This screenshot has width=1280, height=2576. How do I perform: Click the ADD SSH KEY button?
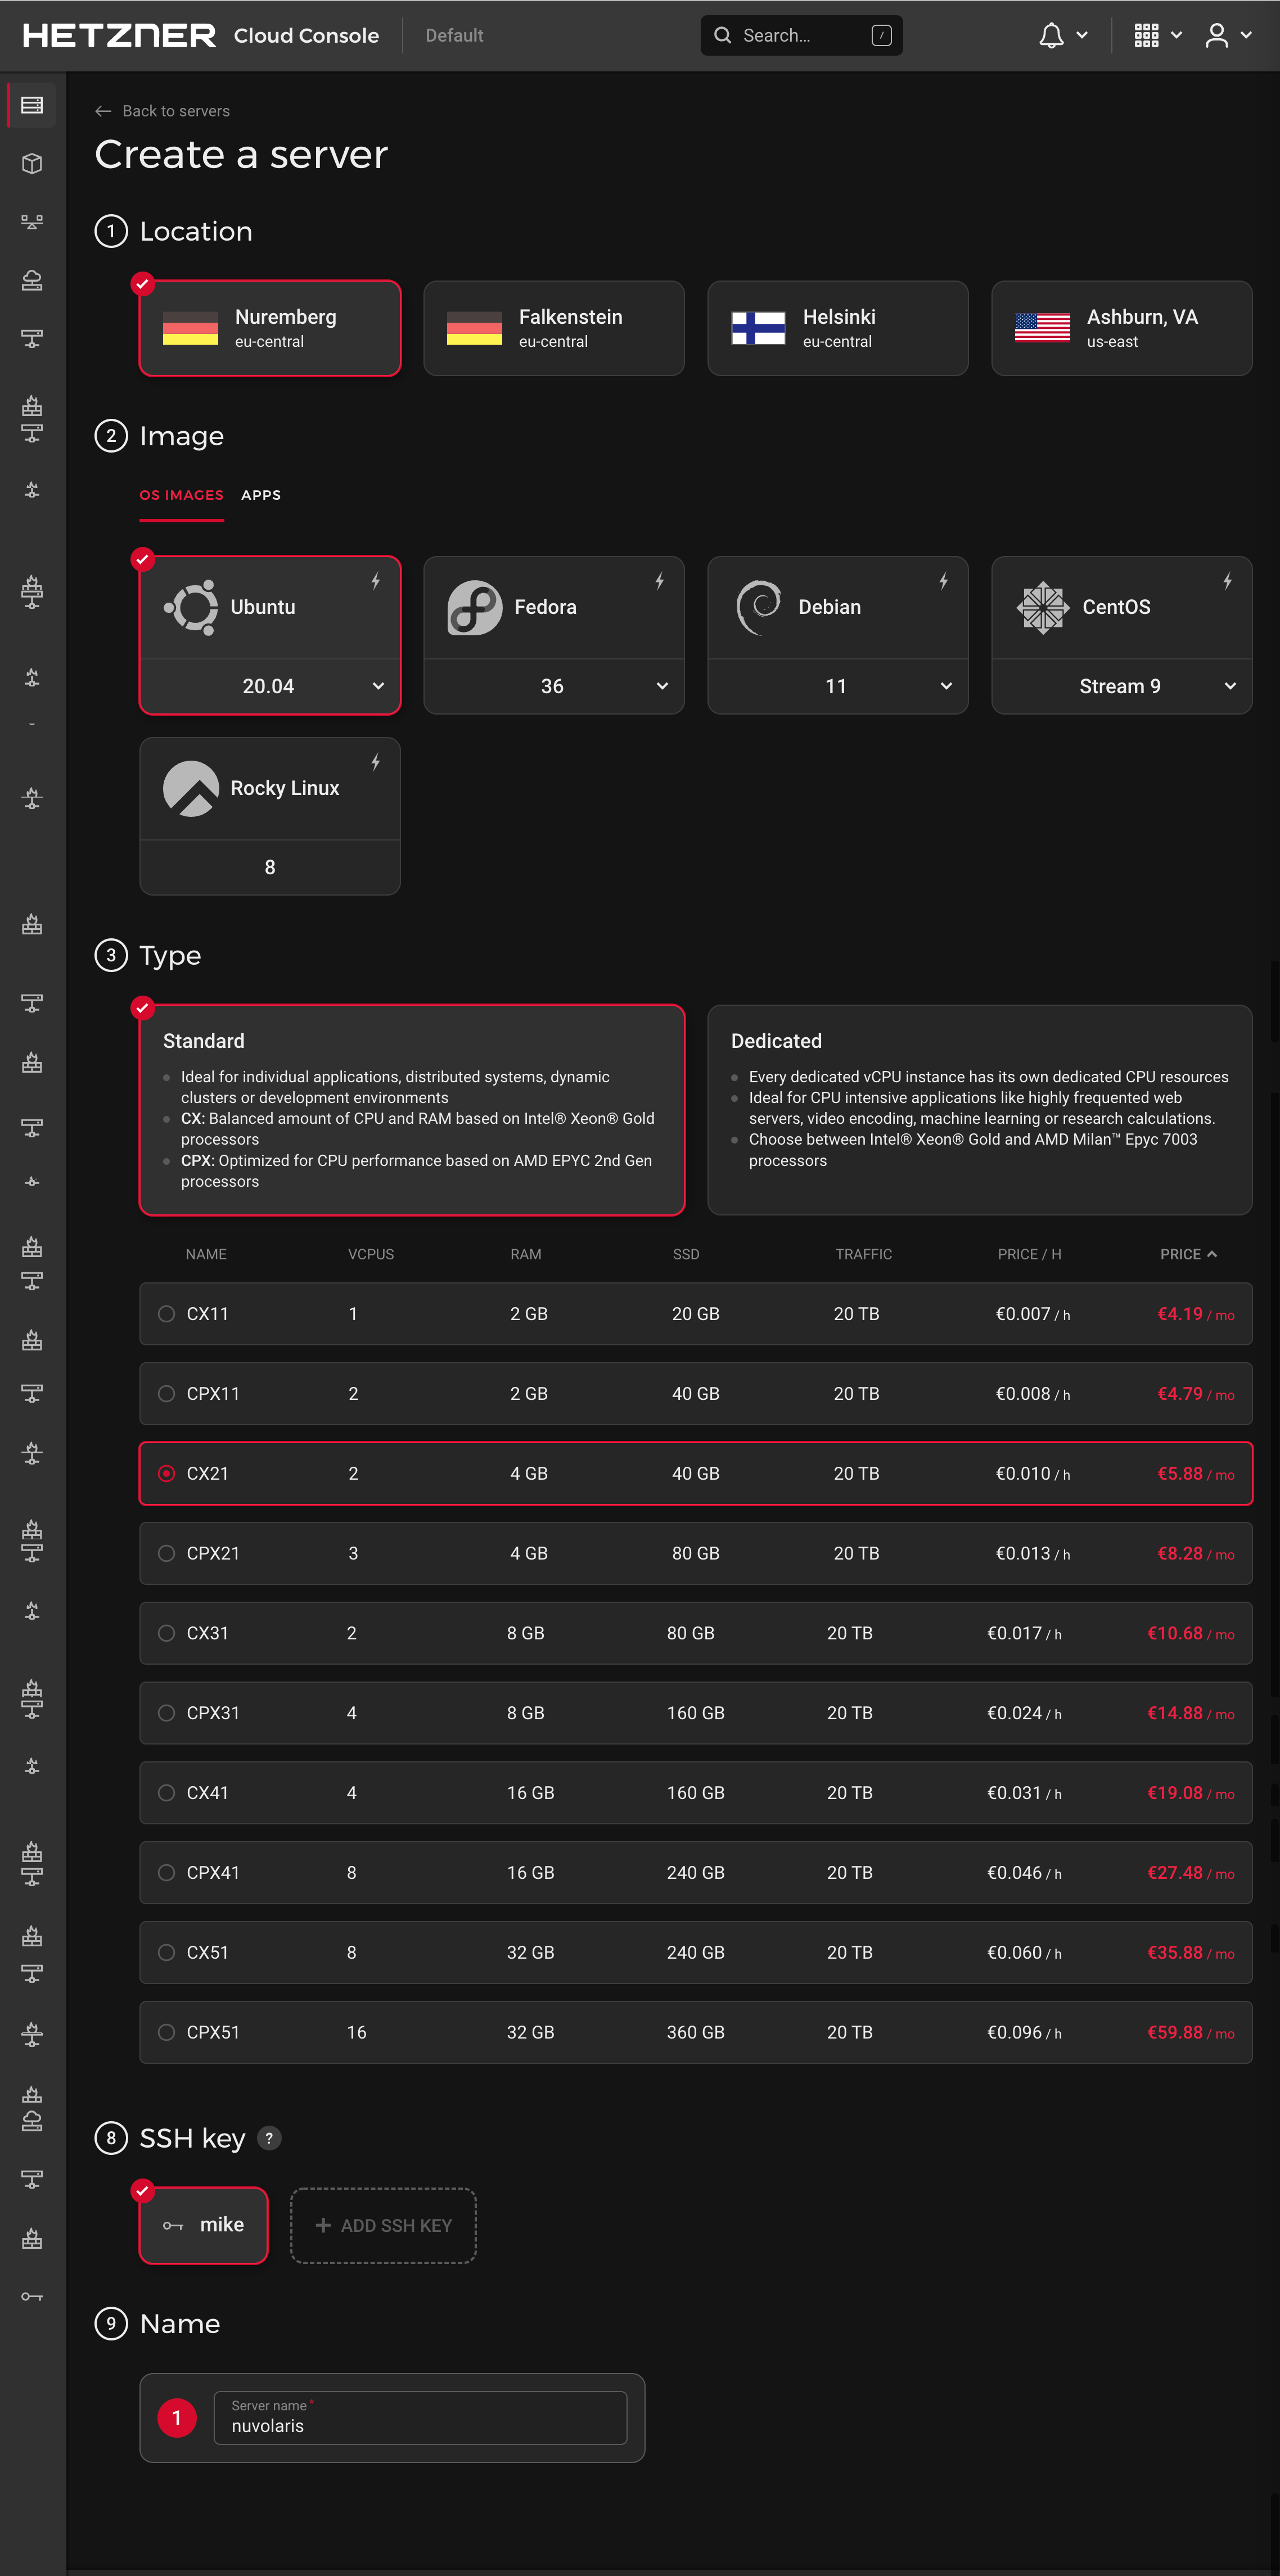point(383,2225)
